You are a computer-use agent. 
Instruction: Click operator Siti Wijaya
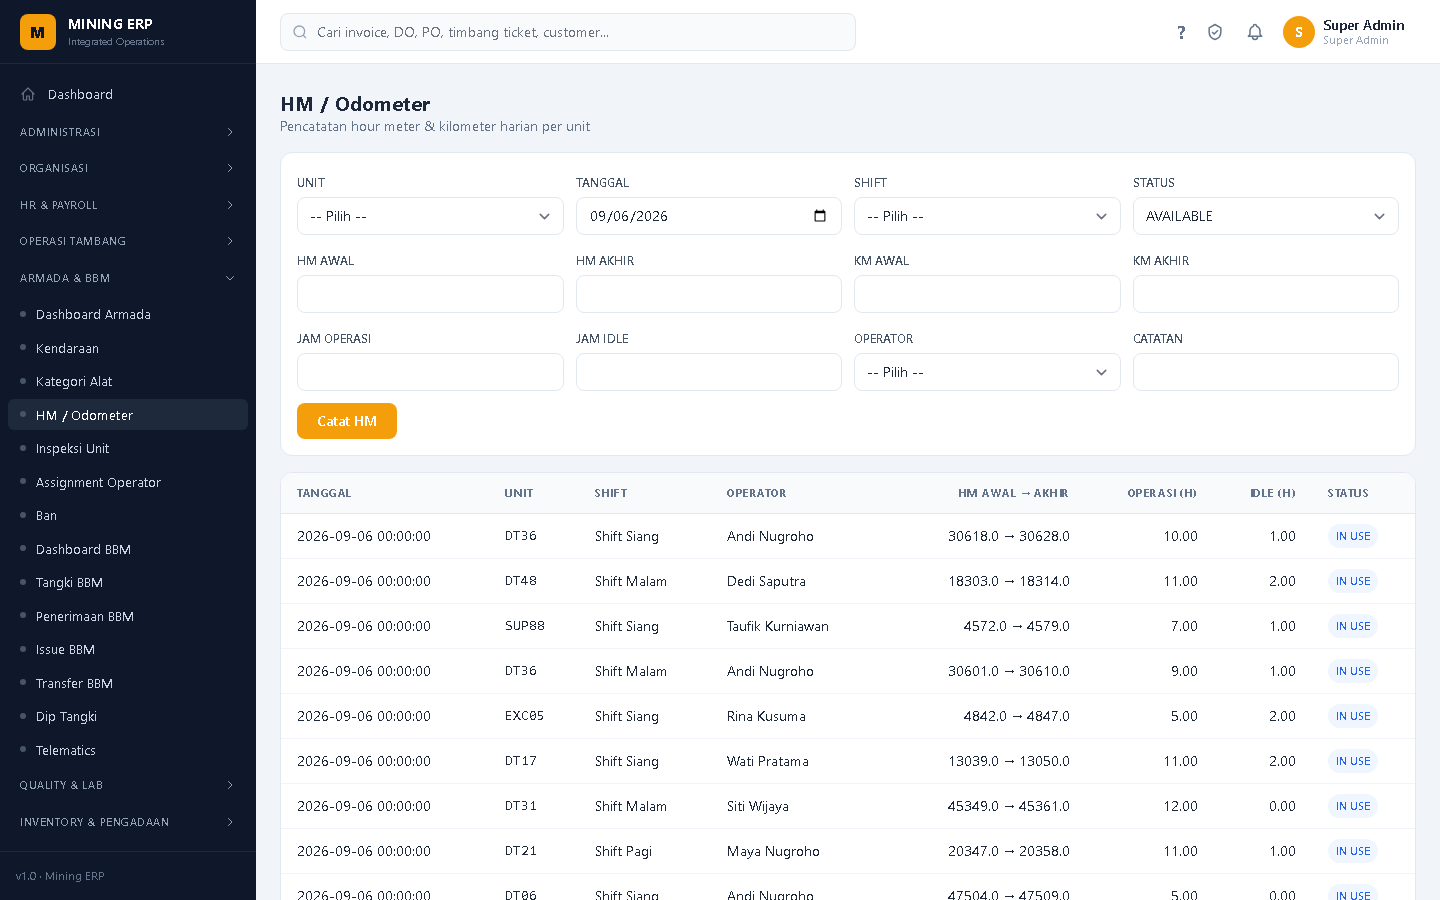(x=758, y=806)
